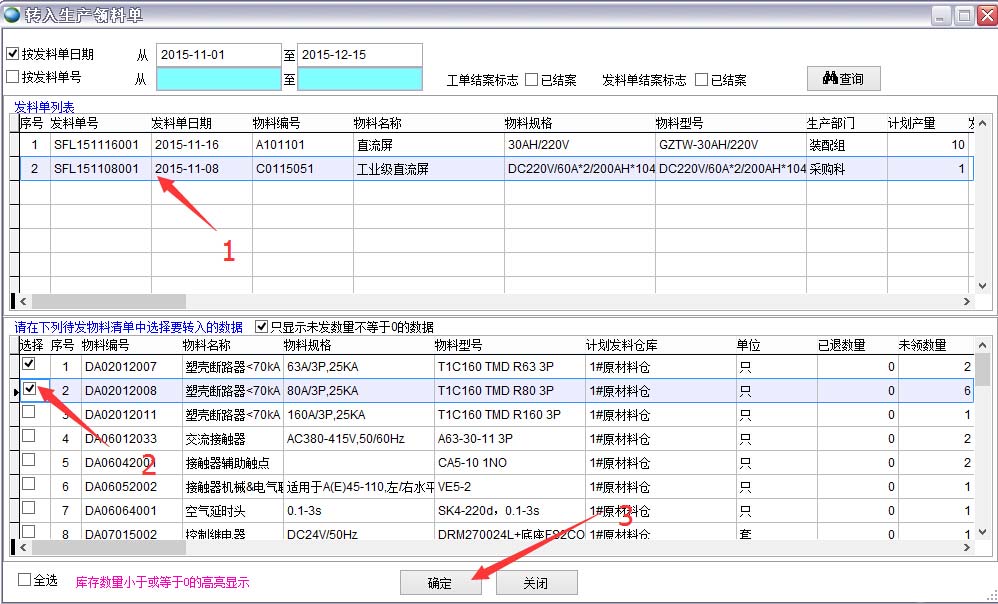This screenshot has width=998, height=604.
Task: Select issue order row SFL151116001
Action: tap(96, 145)
